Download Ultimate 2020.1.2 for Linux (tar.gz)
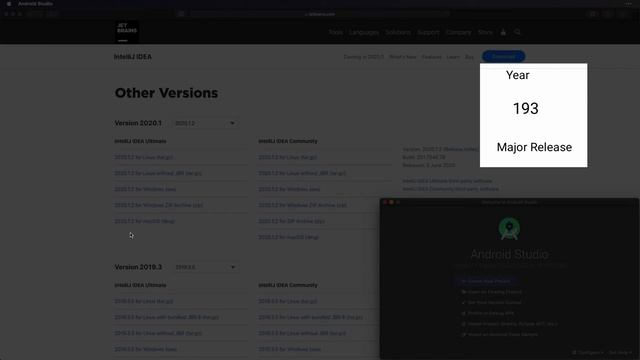This screenshot has height=360, width=640. [x=144, y=157]
